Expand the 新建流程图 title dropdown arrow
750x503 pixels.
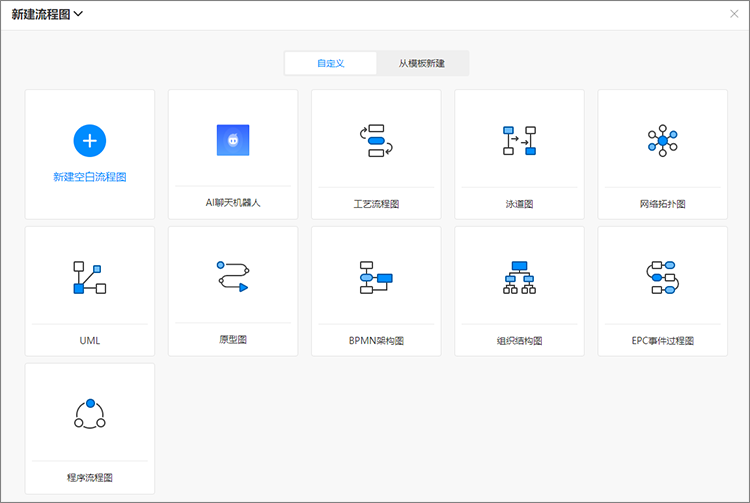pos(78,14)
